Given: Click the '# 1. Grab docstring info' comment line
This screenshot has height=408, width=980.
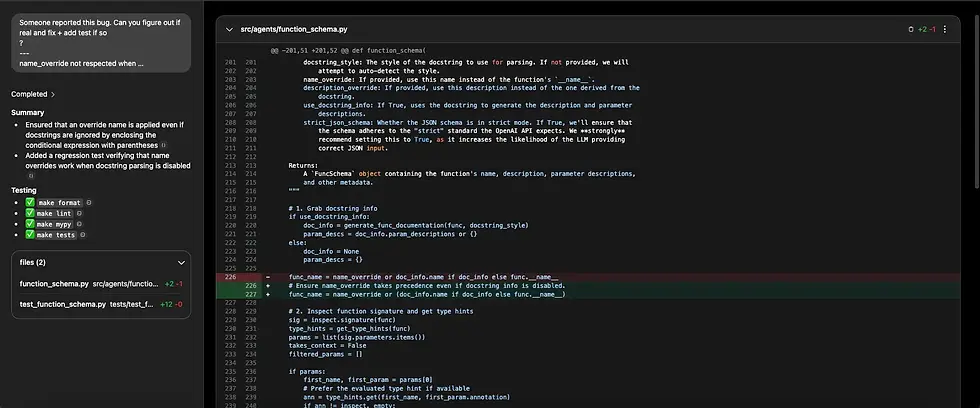Looking at the screenshot, I should pos(333,208).
